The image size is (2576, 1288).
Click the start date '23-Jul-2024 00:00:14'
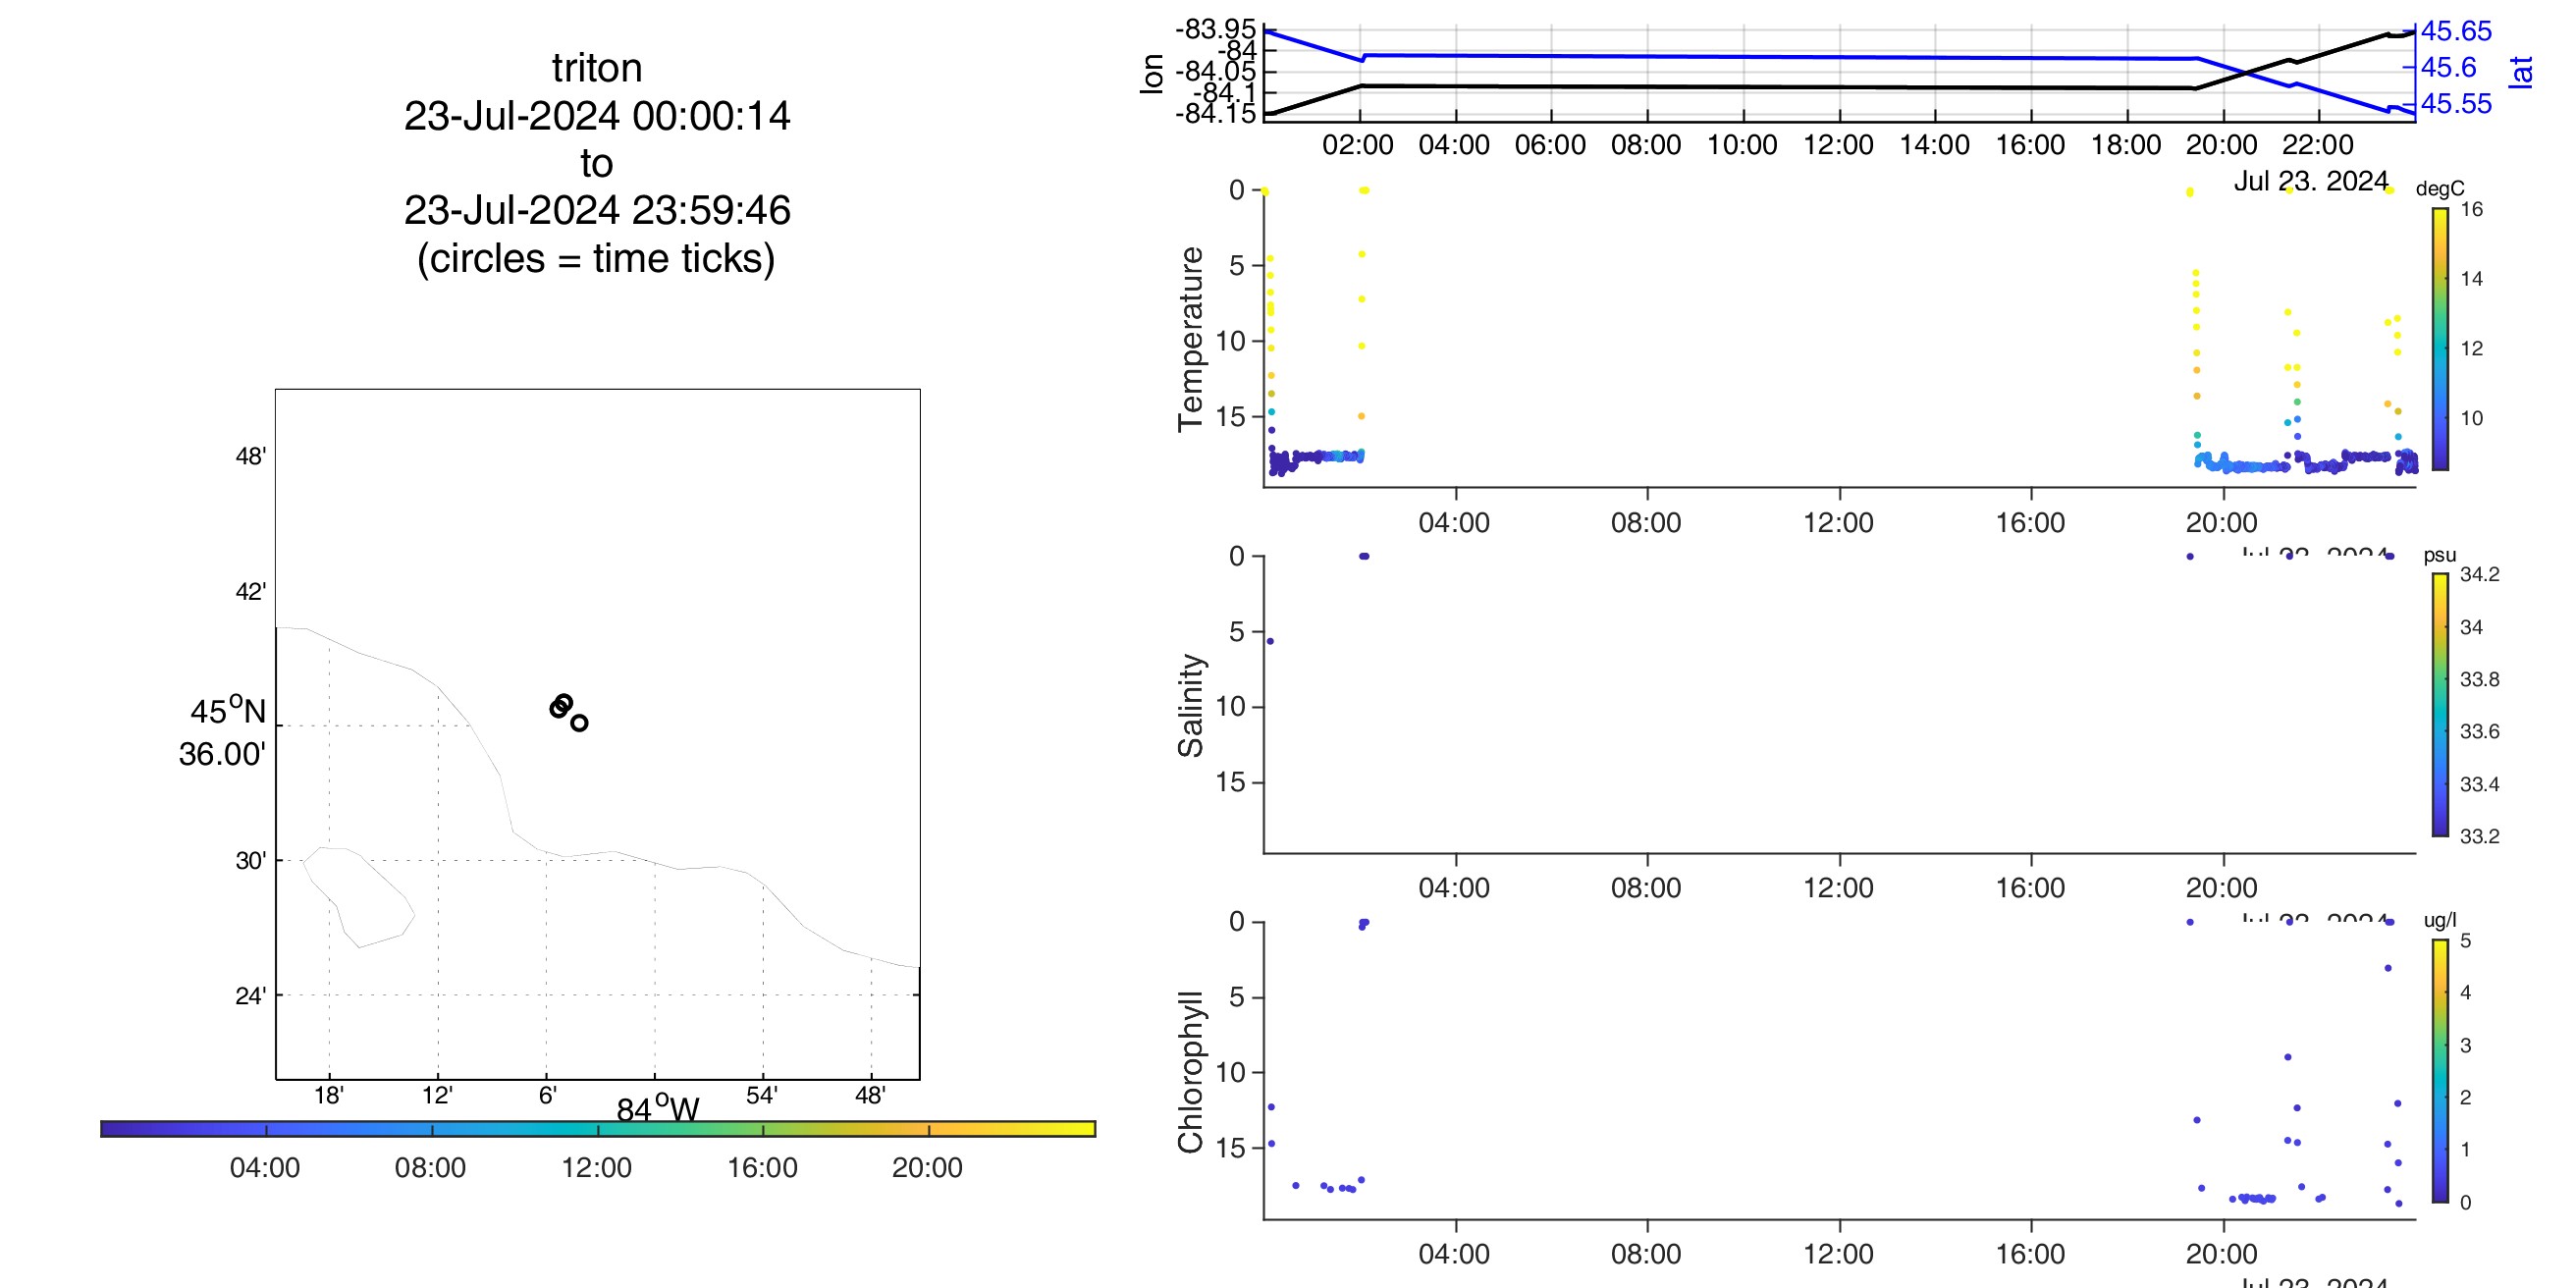point(597,116)
